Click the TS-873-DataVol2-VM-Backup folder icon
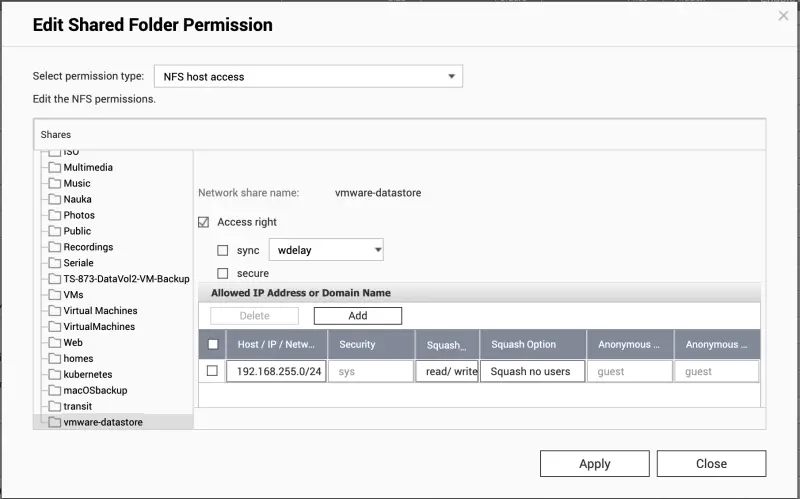This screenshot has width=800, height=499. click(55, 279)
